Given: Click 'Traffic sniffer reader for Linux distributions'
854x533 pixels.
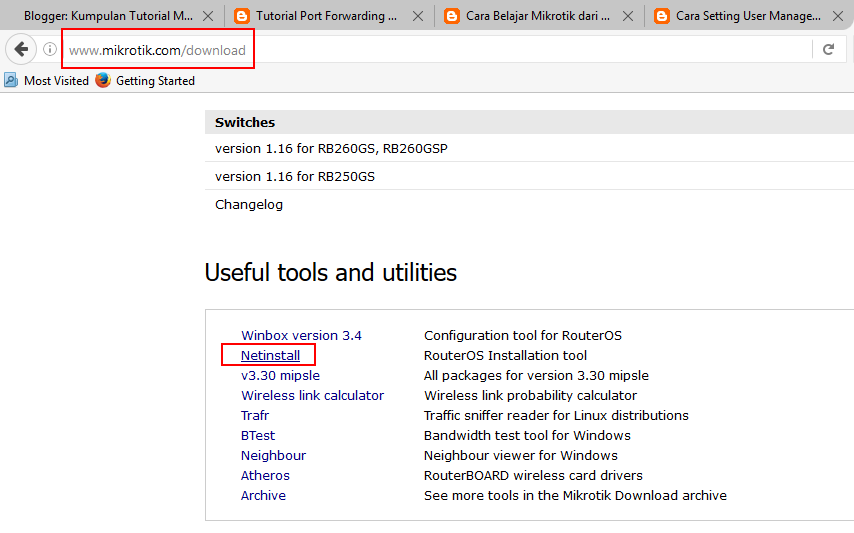Looking at the screenshot, I should [x=556, y=415].
